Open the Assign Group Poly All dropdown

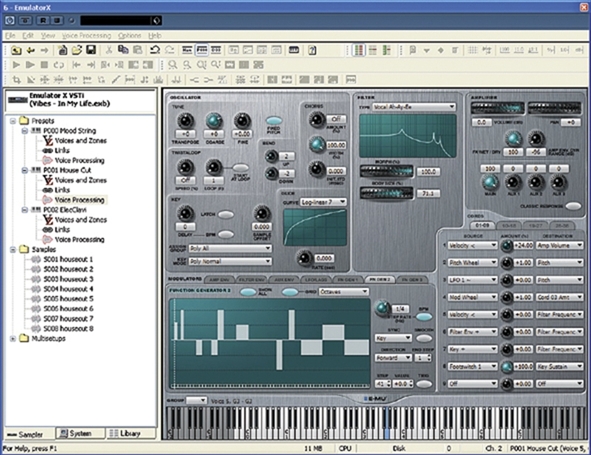pyautogui.click(x=230, y=248)
